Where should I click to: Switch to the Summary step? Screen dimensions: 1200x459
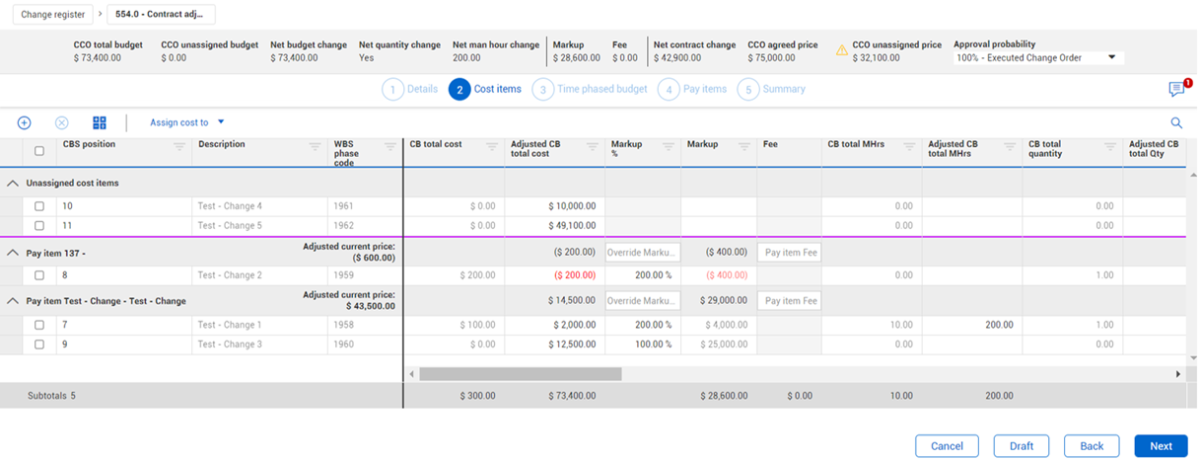coord(773,89)
